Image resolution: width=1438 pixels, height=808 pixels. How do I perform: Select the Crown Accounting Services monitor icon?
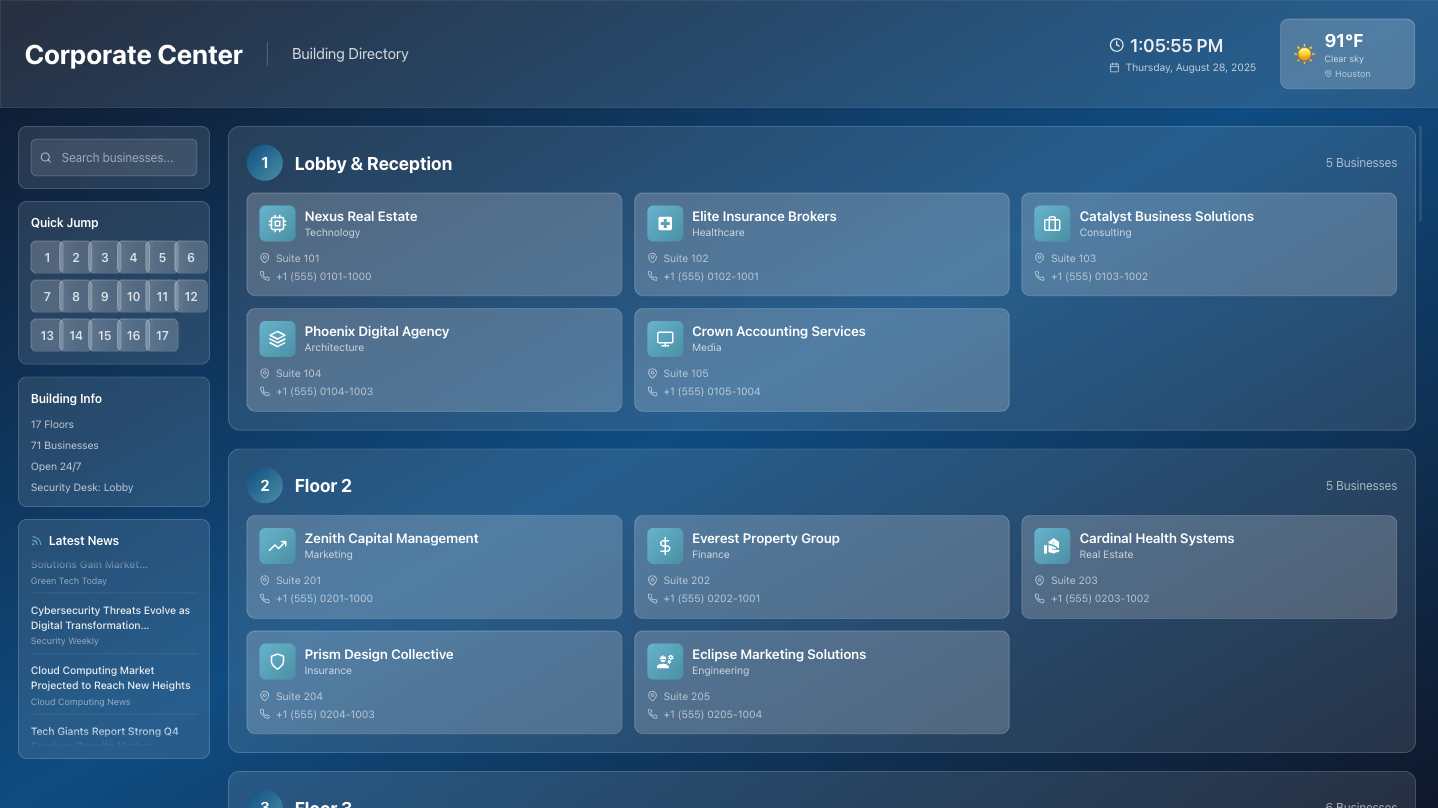665,338
